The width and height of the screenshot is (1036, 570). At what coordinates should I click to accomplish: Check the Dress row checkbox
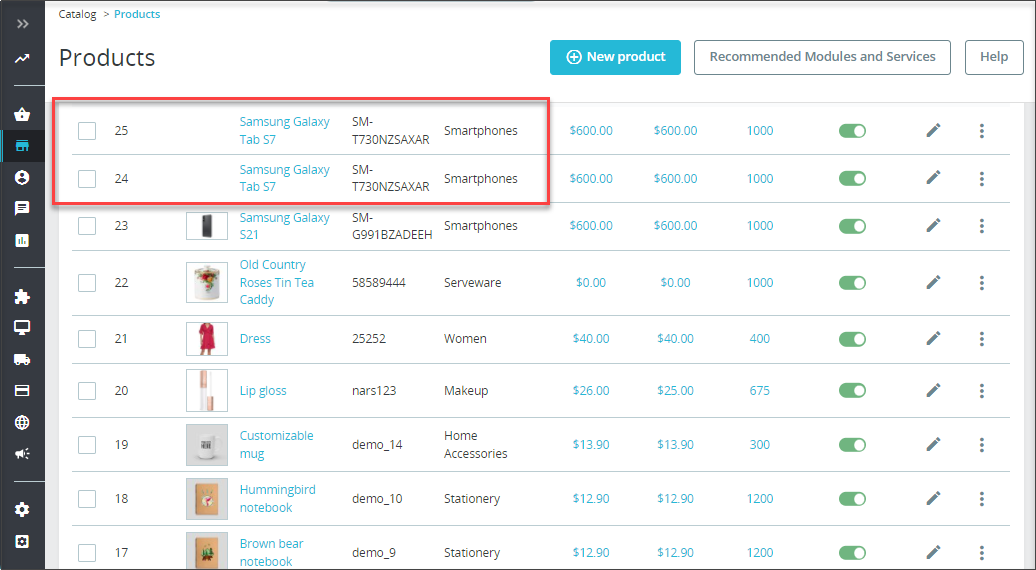(87, 339)
